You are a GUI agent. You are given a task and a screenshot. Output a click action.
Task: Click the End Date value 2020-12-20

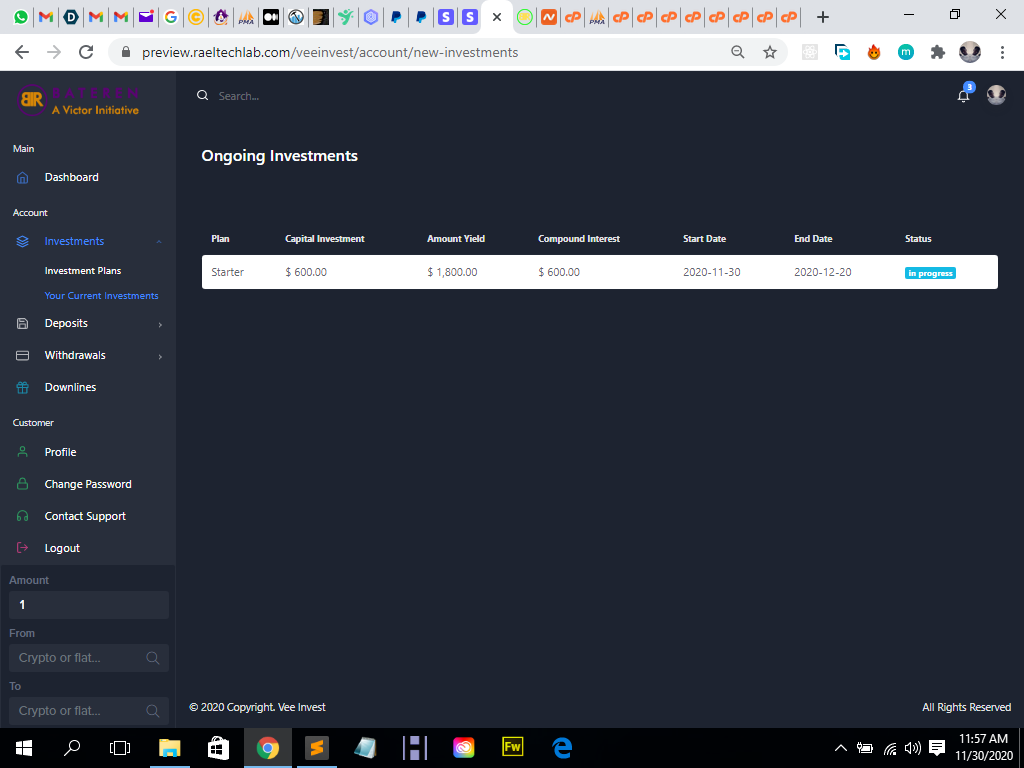click(823, 272)
